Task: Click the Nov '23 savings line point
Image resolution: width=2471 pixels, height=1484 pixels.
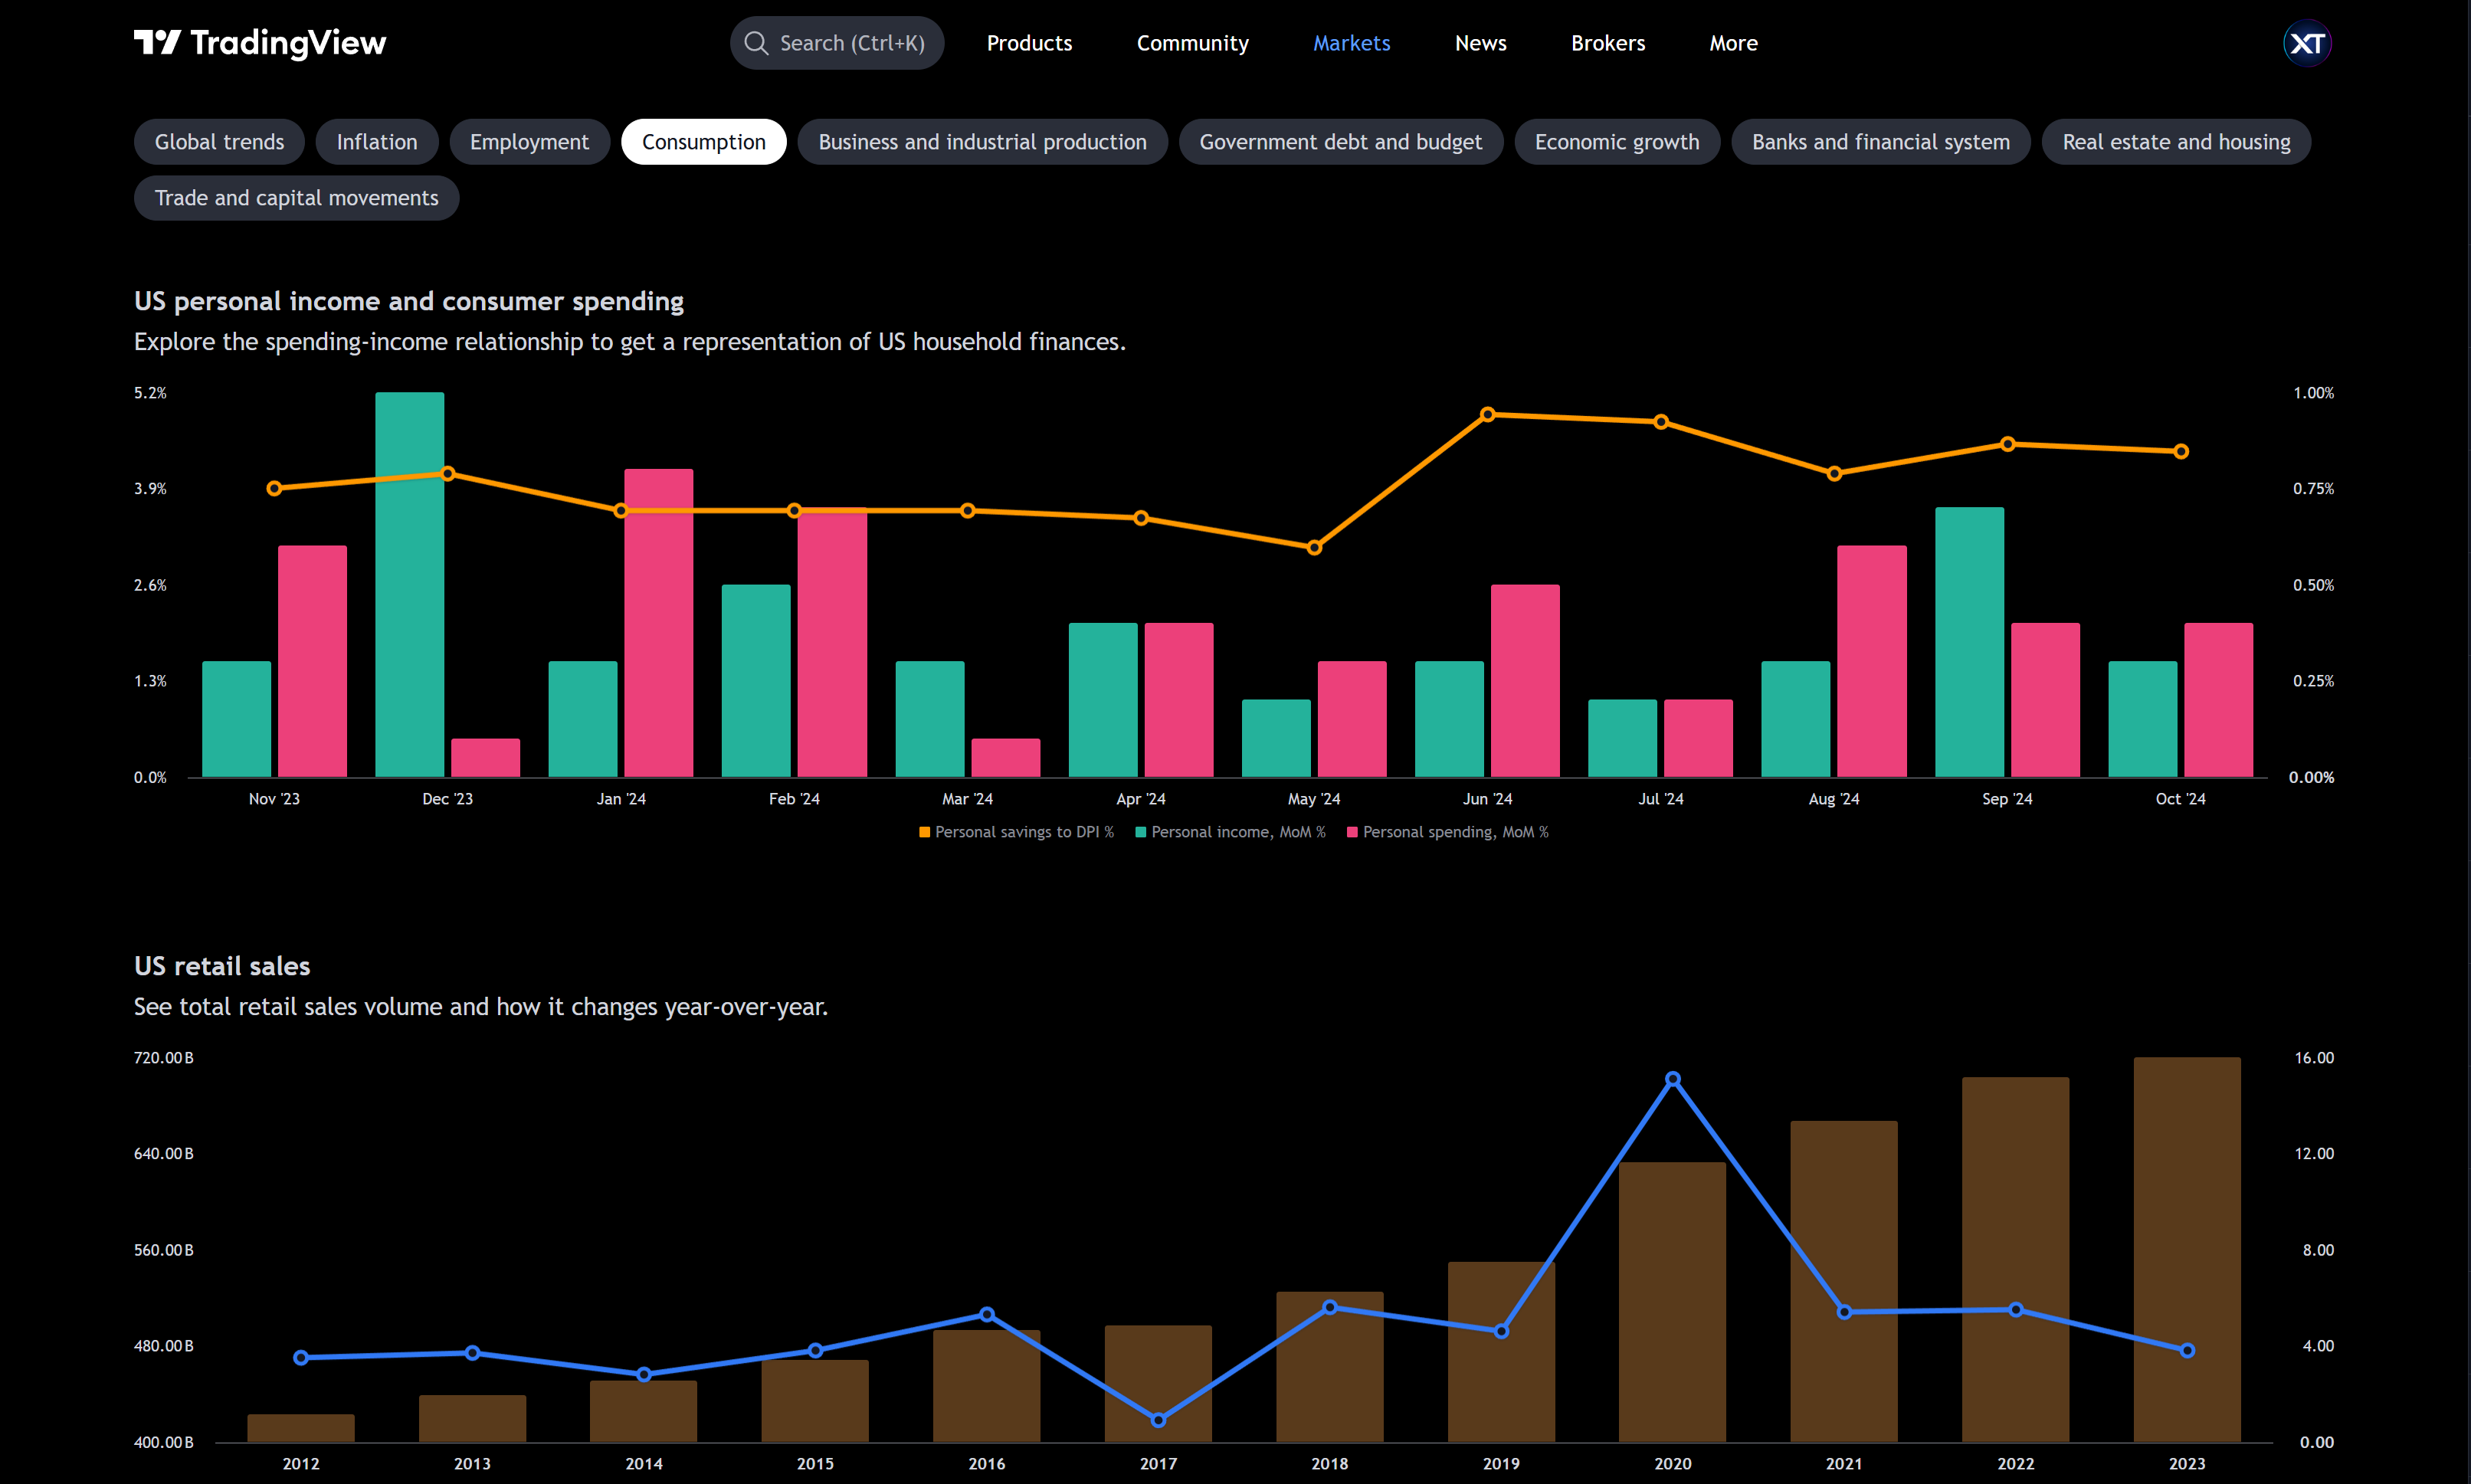Action: coord(274,488)
